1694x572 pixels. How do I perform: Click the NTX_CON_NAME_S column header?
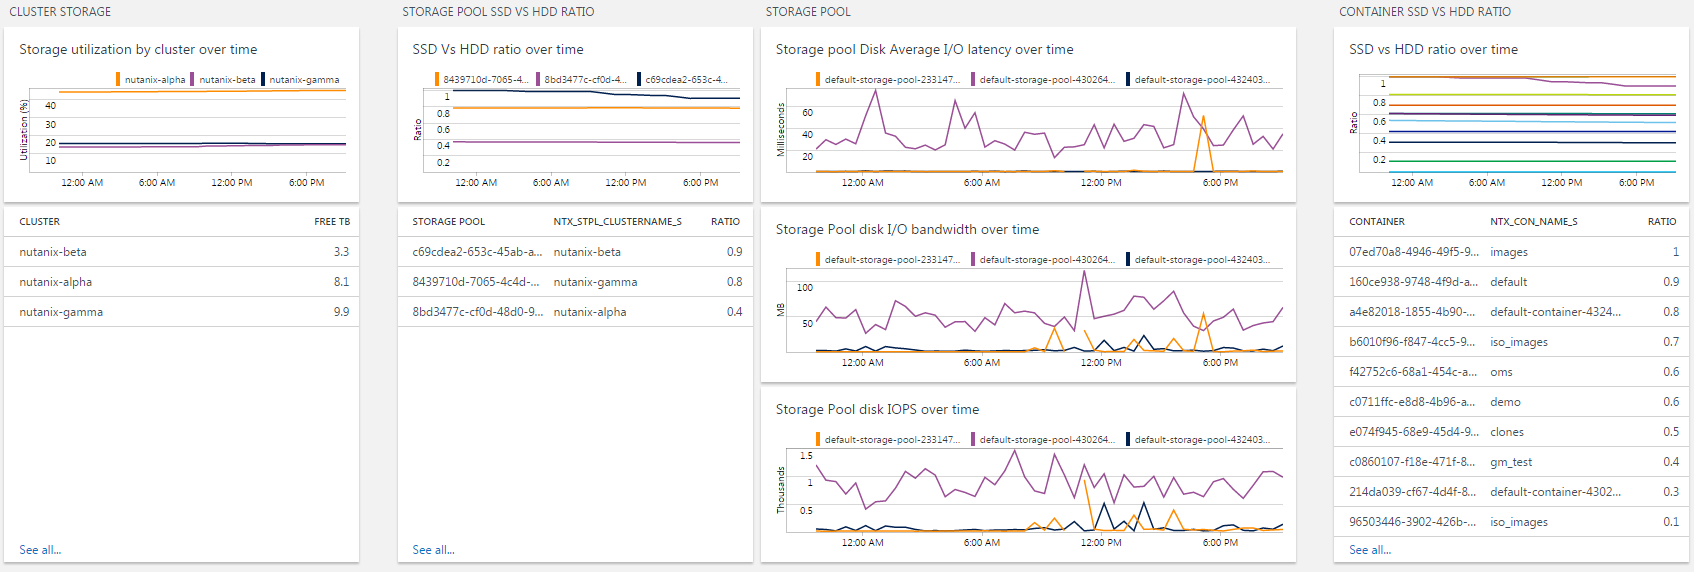[x=1534, y=222]
